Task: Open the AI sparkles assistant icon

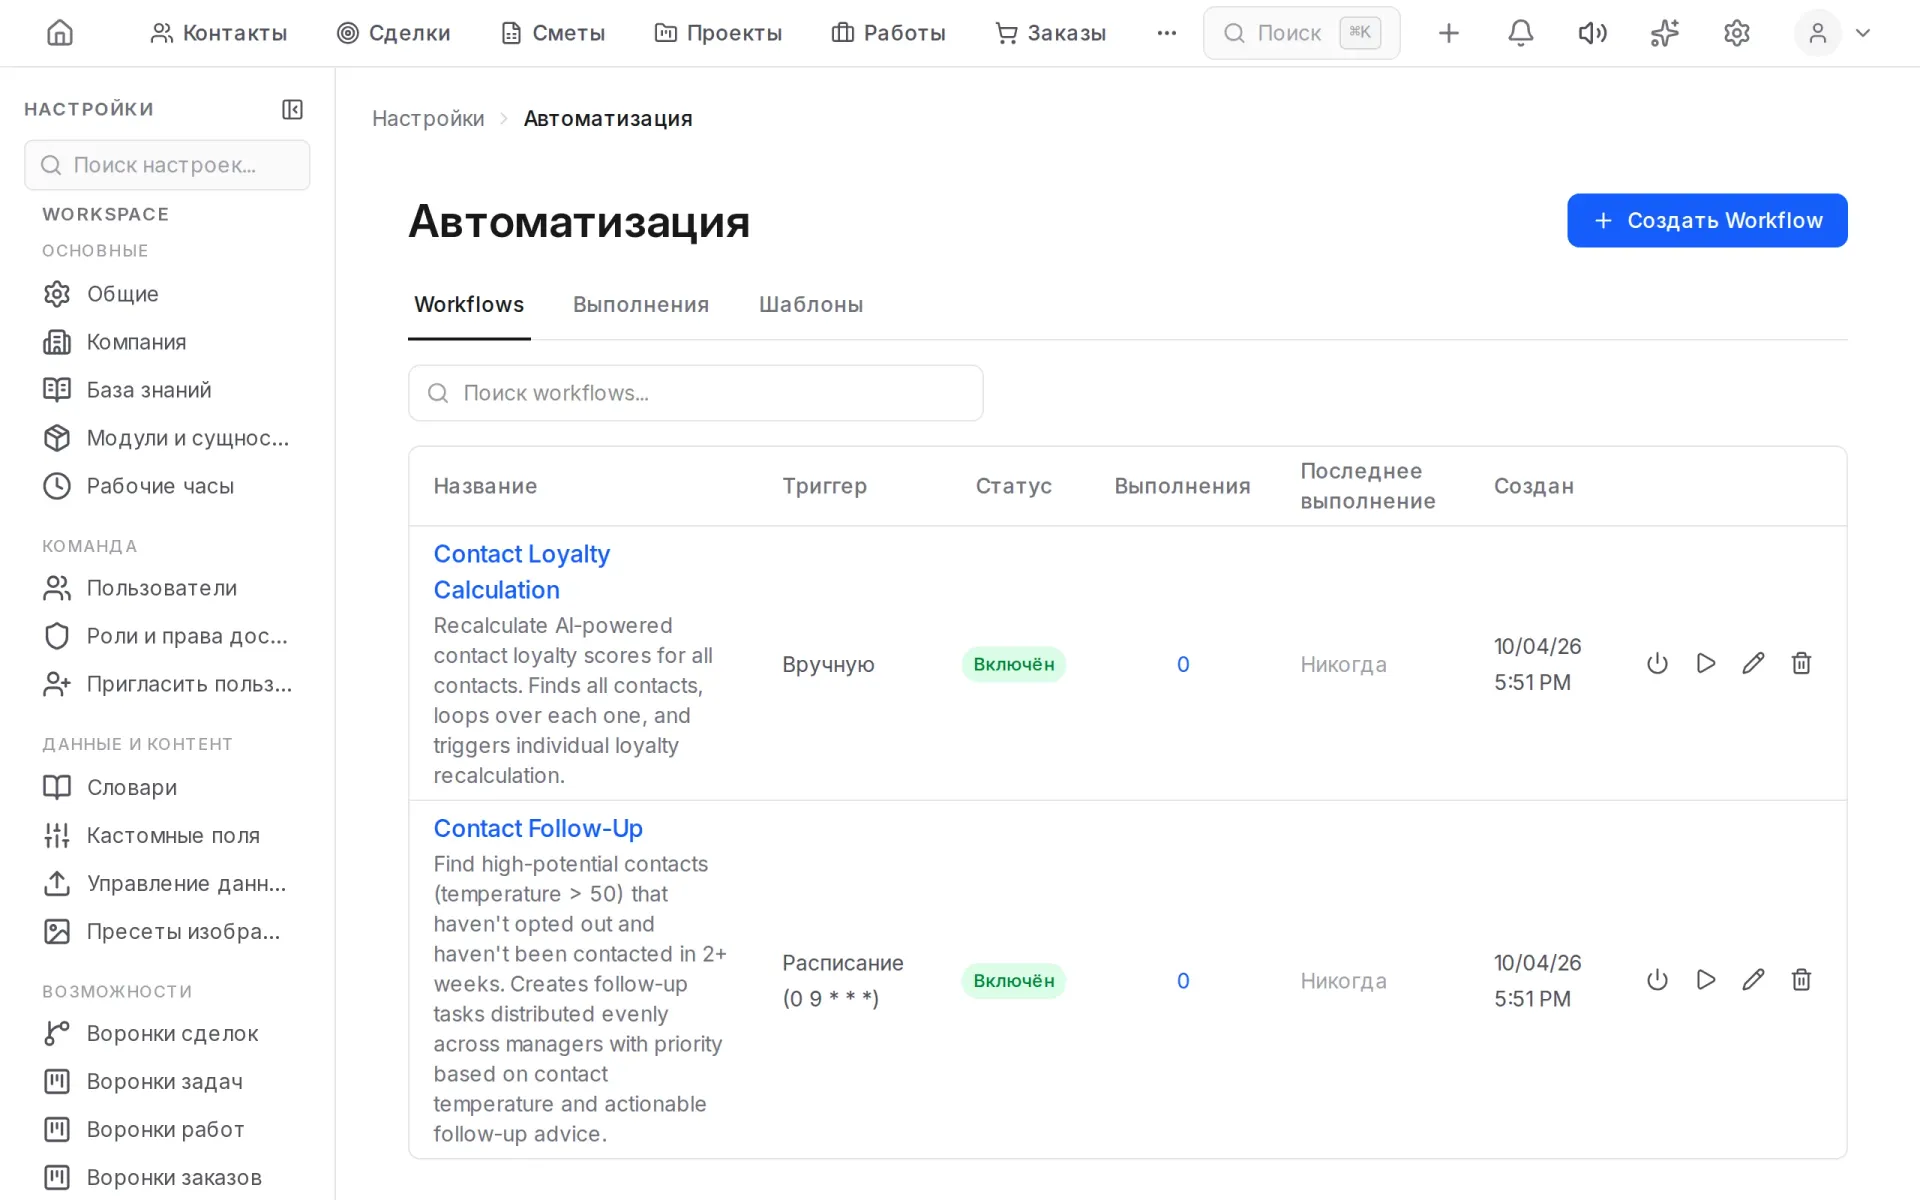Action: click(1664, 33)
